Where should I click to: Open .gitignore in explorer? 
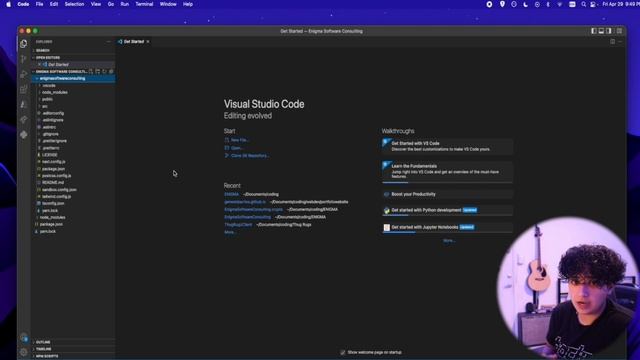coord(50,134)
